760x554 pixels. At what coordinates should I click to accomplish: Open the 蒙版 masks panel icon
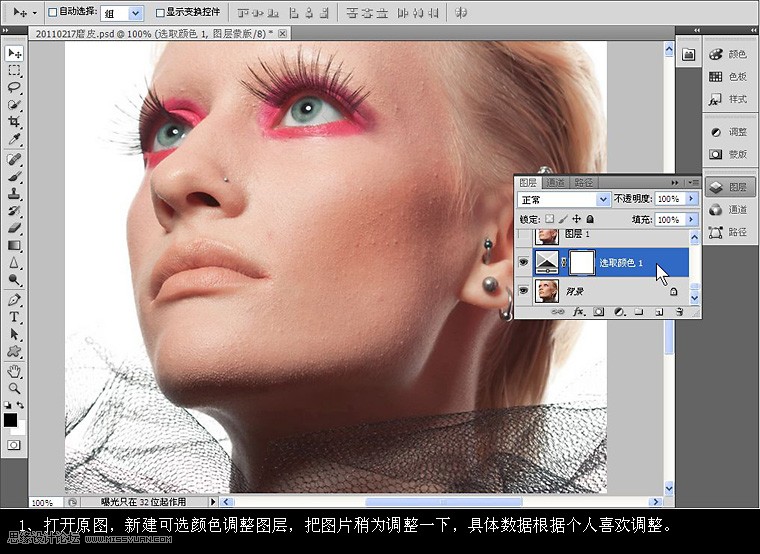(716, 154)
